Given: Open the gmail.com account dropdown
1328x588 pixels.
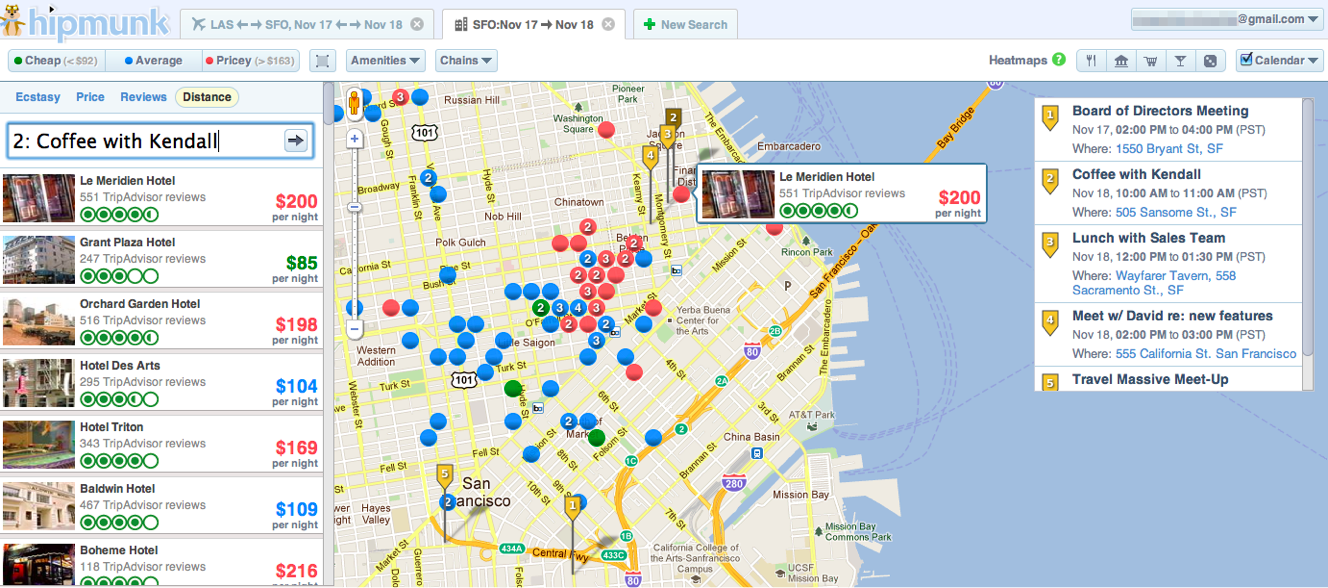Looking at the screenshot, I should [x=1228, y=19].
